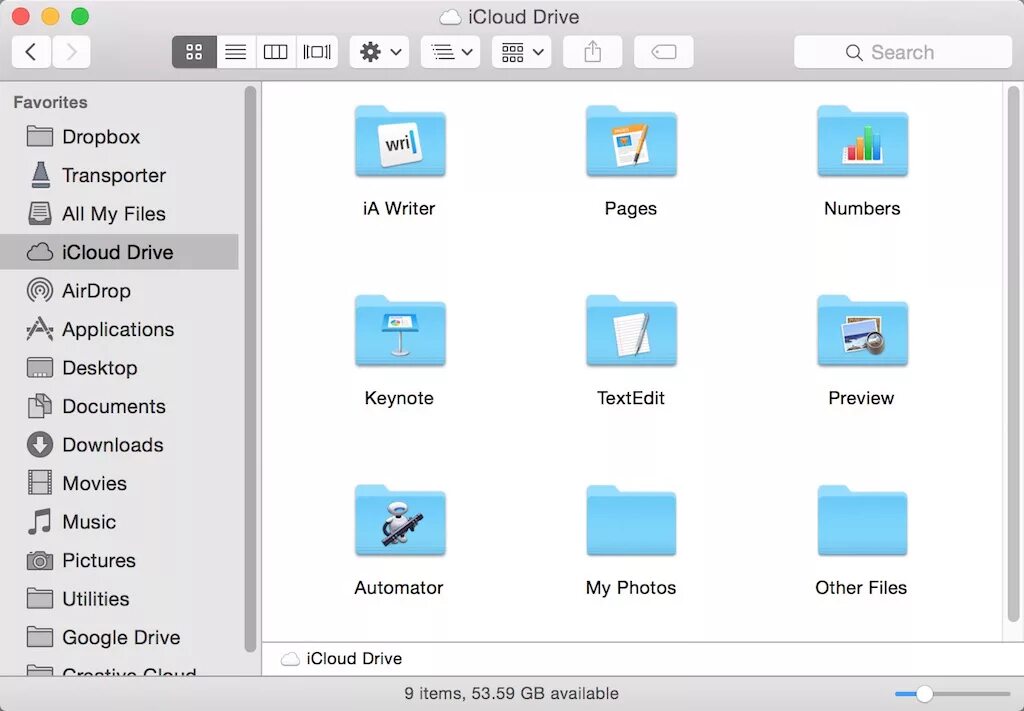Open Google Drive in the sidebar
This screenshot has height=711, width=1024.
tap(120, 637)
